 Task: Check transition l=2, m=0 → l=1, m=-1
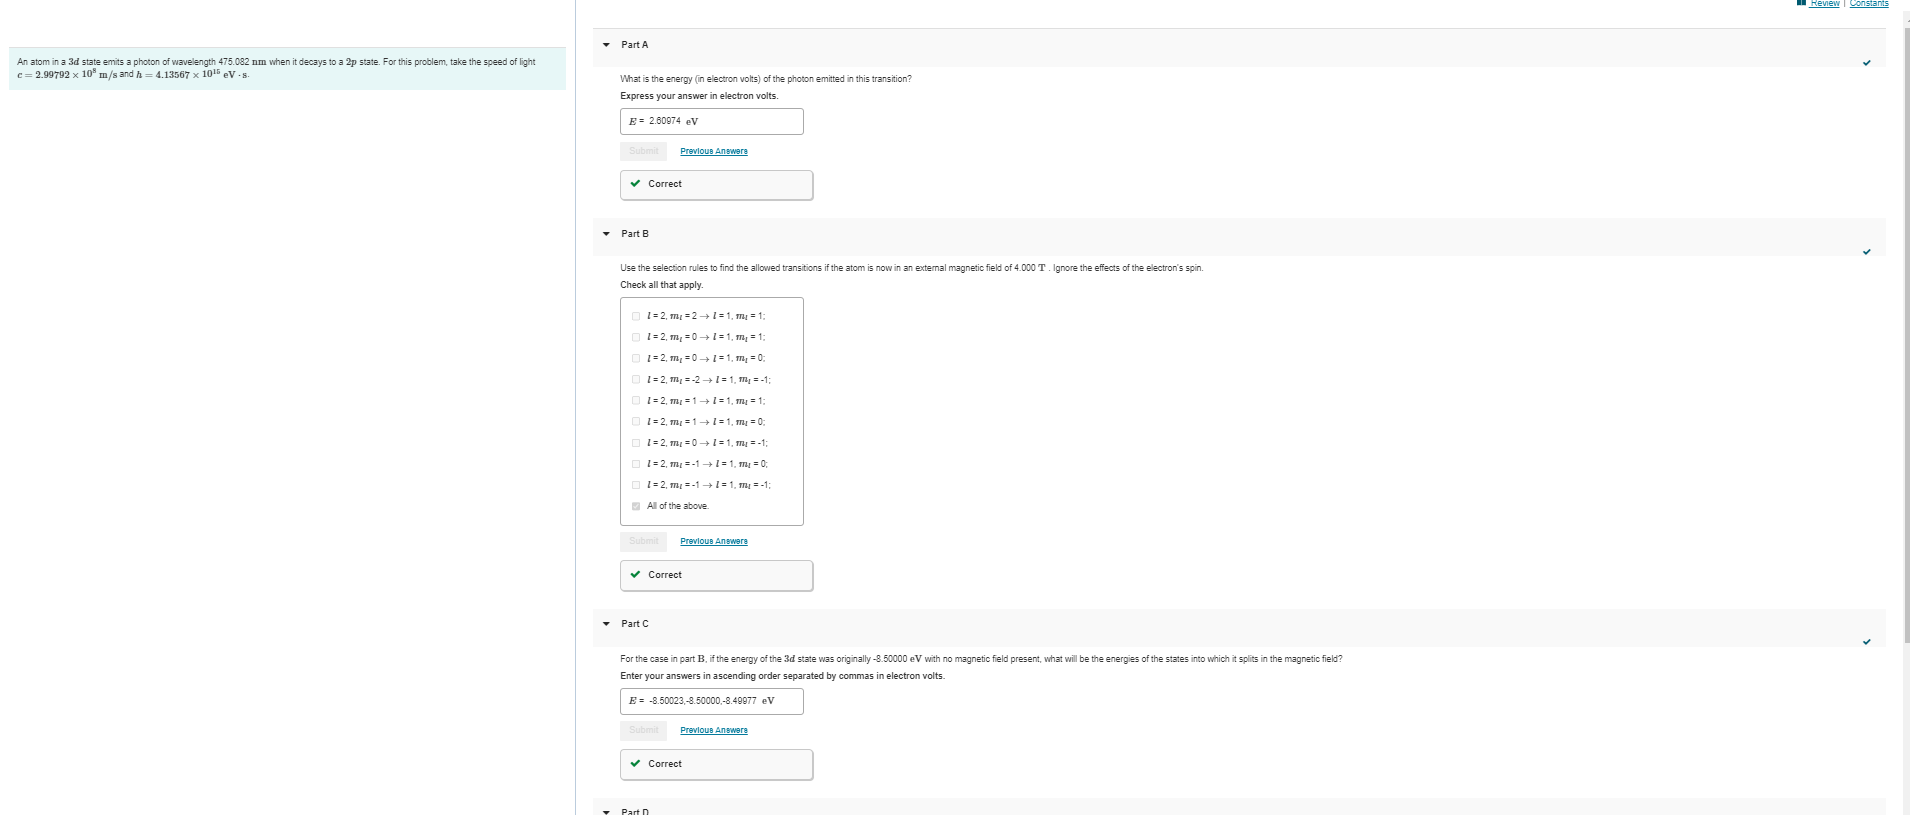(x=636, y=443)
